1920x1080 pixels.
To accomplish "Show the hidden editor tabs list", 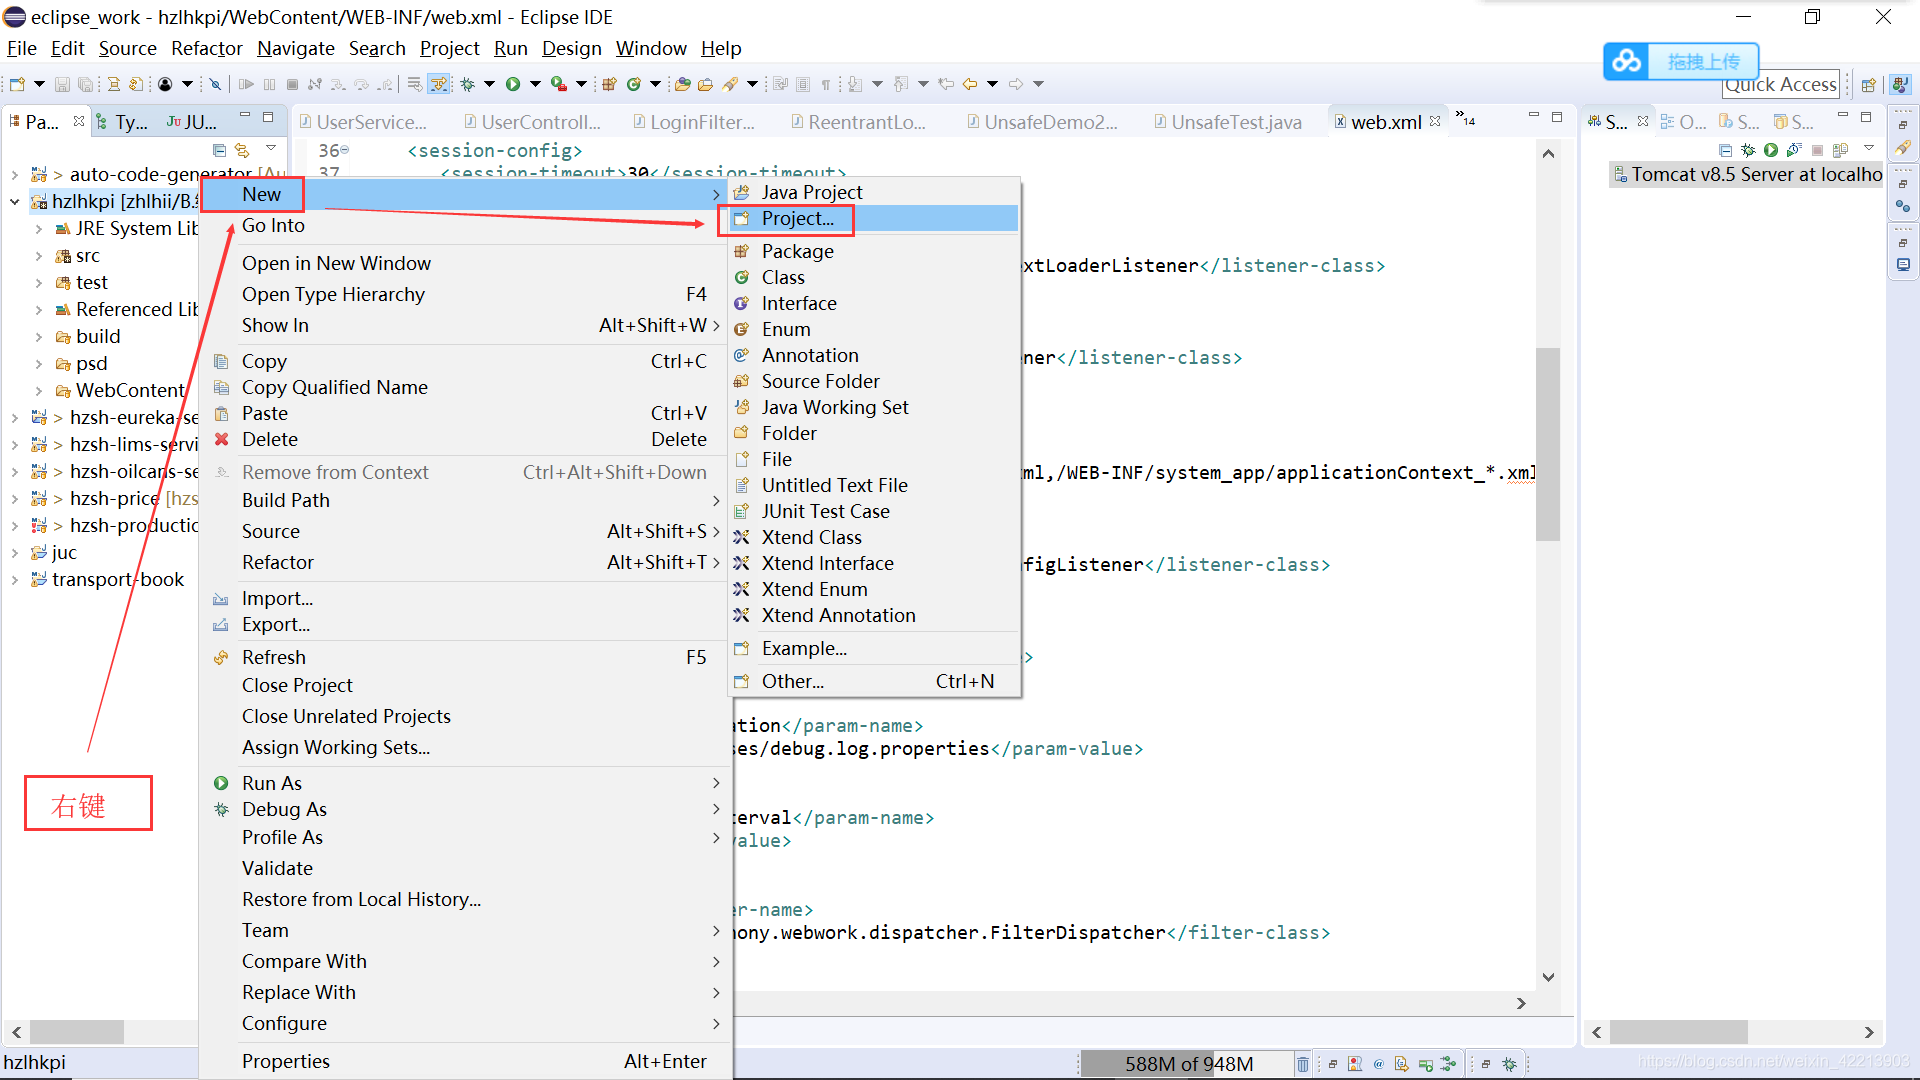I will 1465,119.
